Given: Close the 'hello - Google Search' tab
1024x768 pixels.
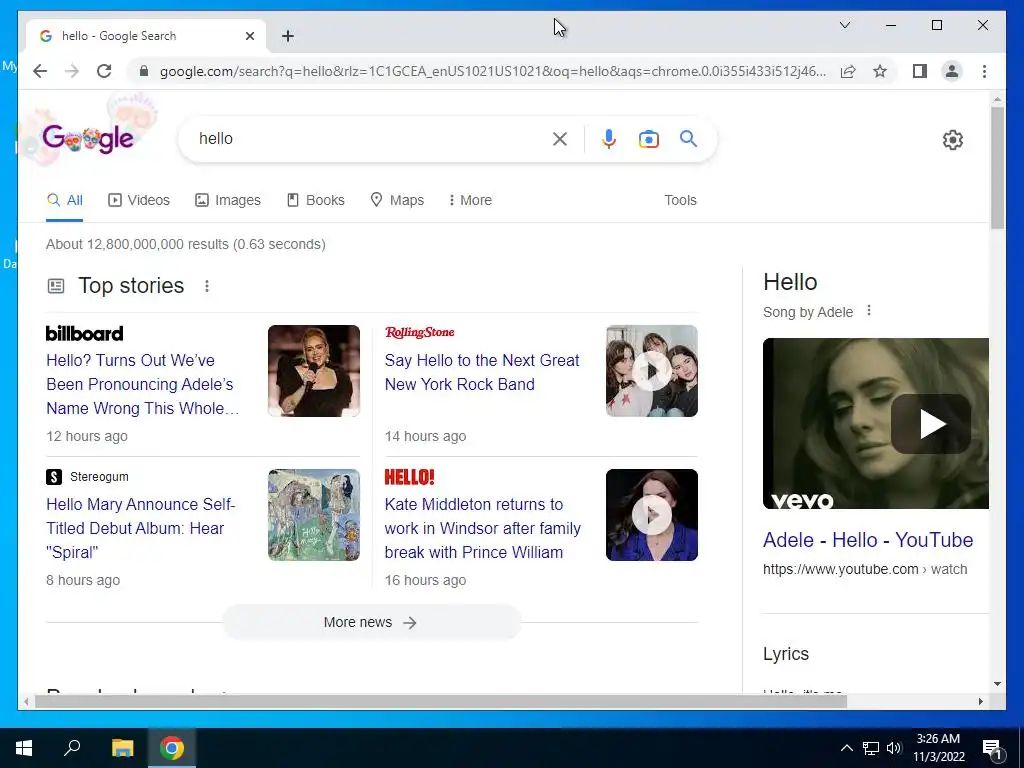Looking at the screenshot, I should click(x=249, y=36).
